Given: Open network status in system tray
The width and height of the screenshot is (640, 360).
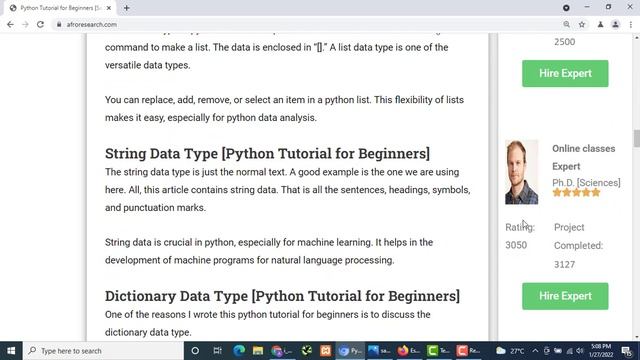Looking at the screenshot, I should pyautogui.click(x=569, y=351).
